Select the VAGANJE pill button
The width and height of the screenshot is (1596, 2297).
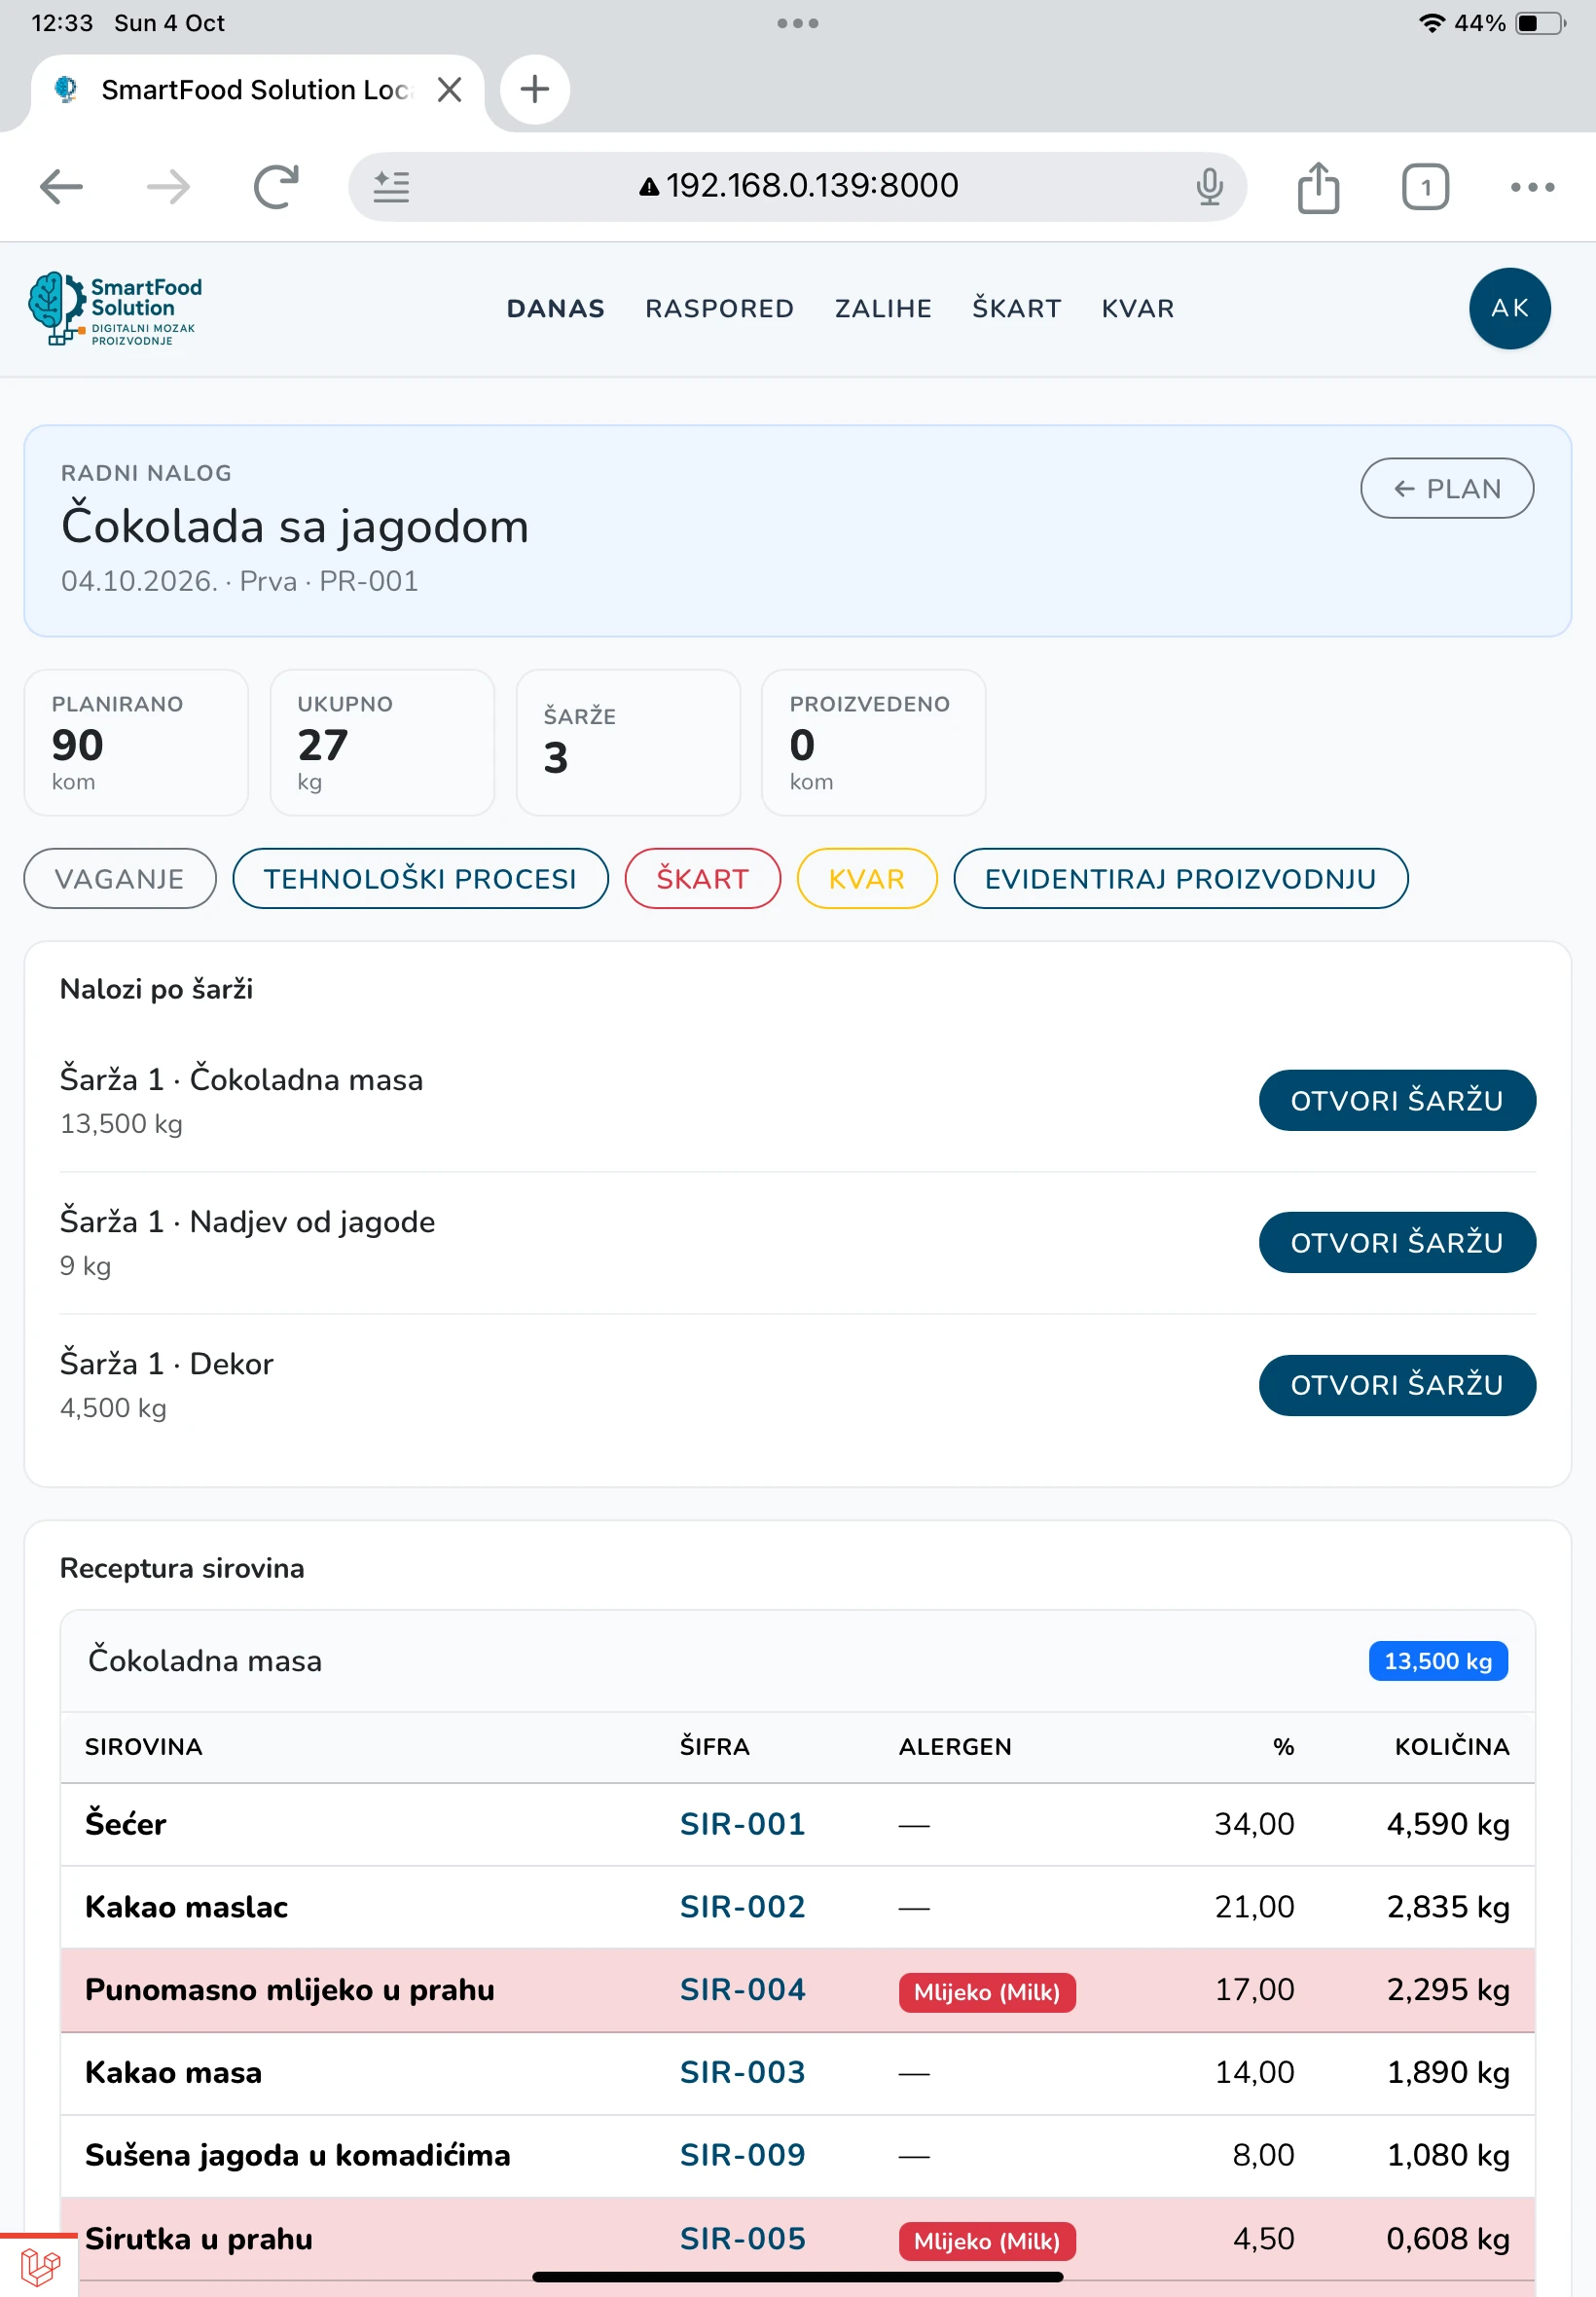[x=120, y=879]
